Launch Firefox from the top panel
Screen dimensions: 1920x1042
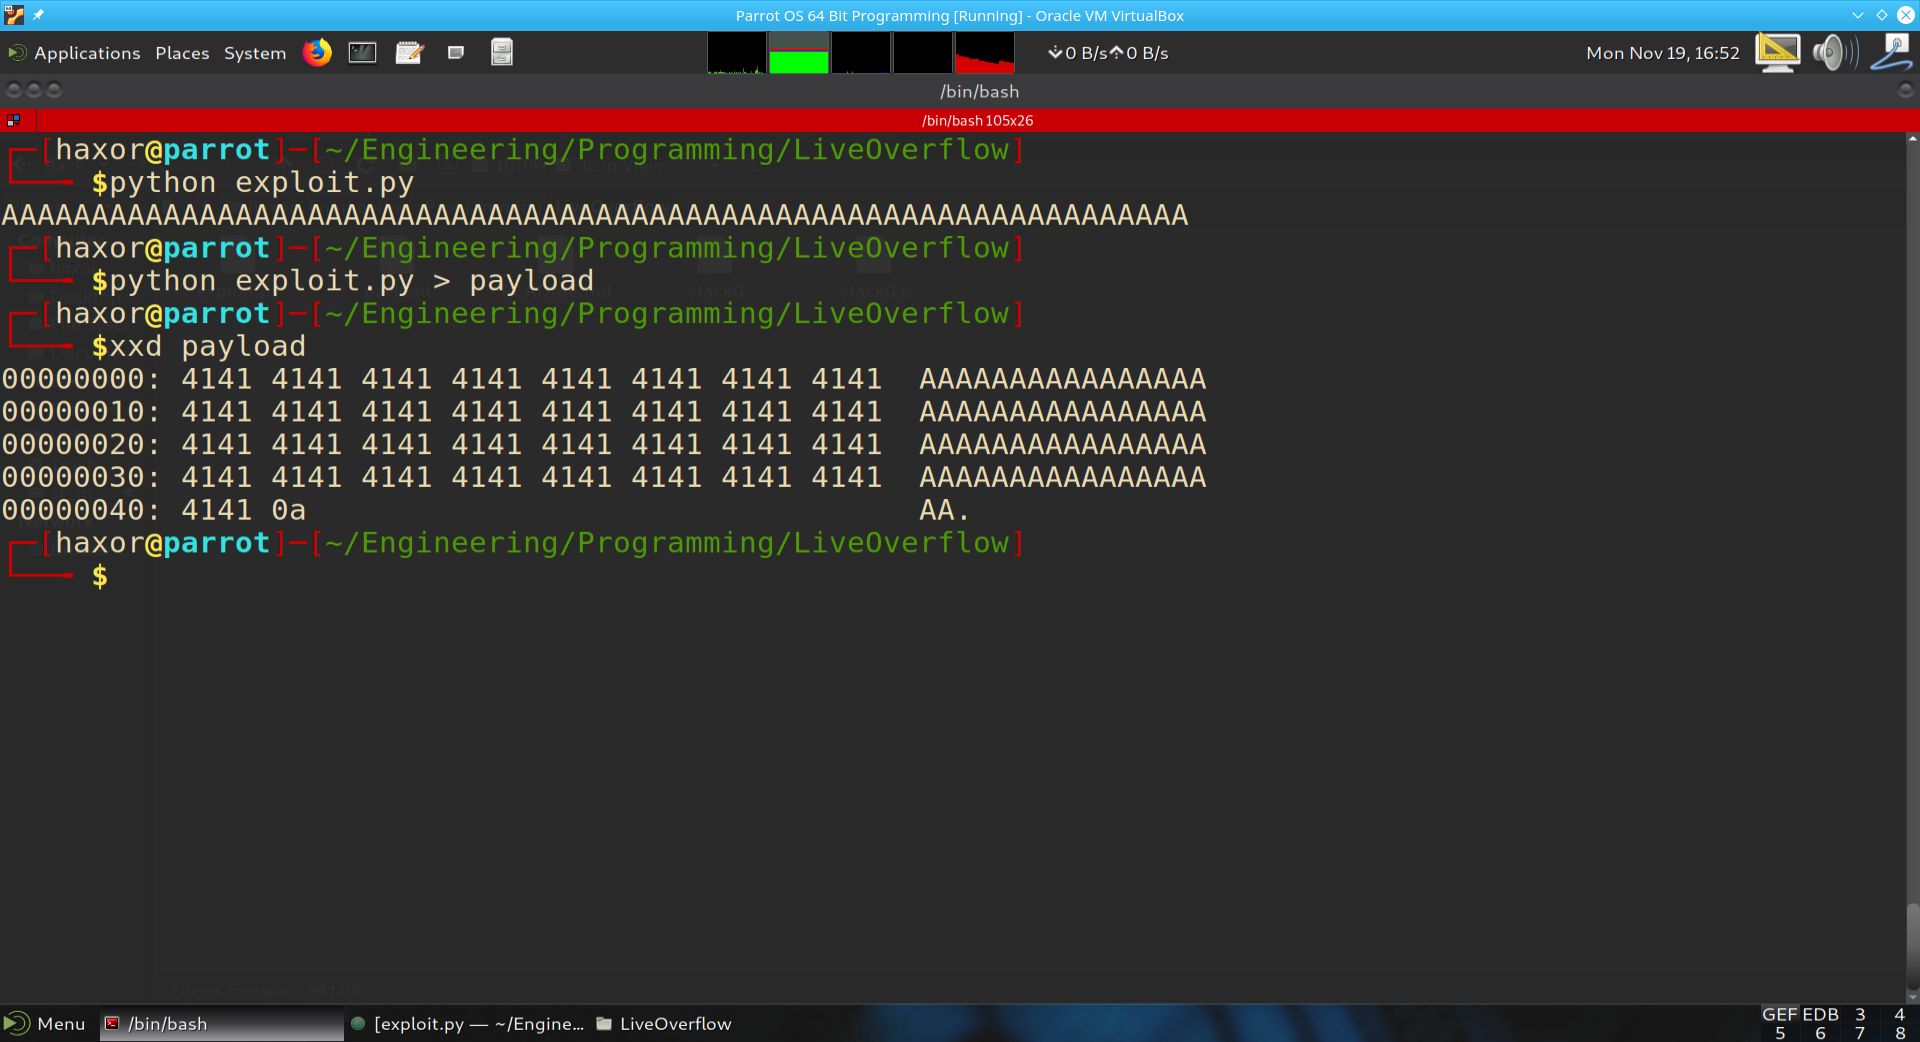pos(317,53)
